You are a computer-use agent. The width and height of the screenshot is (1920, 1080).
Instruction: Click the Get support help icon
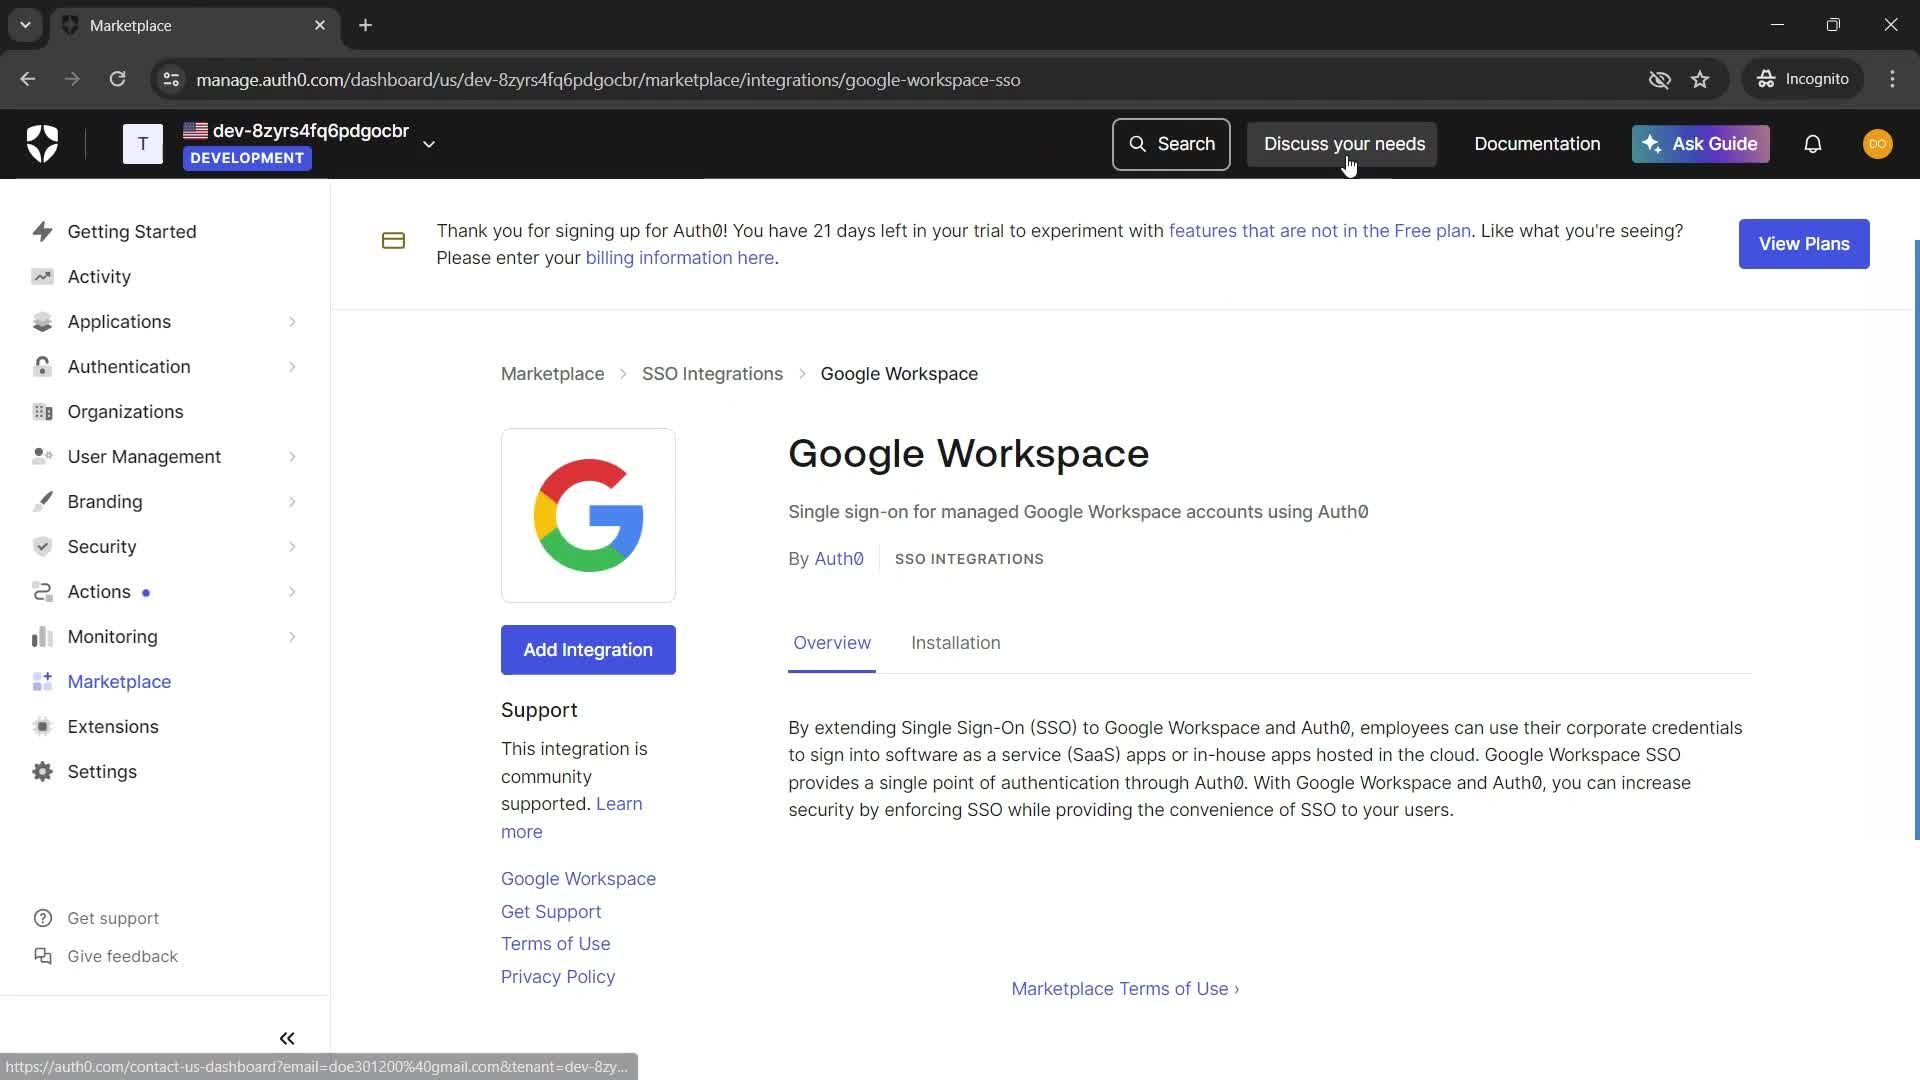click(43, 919)
